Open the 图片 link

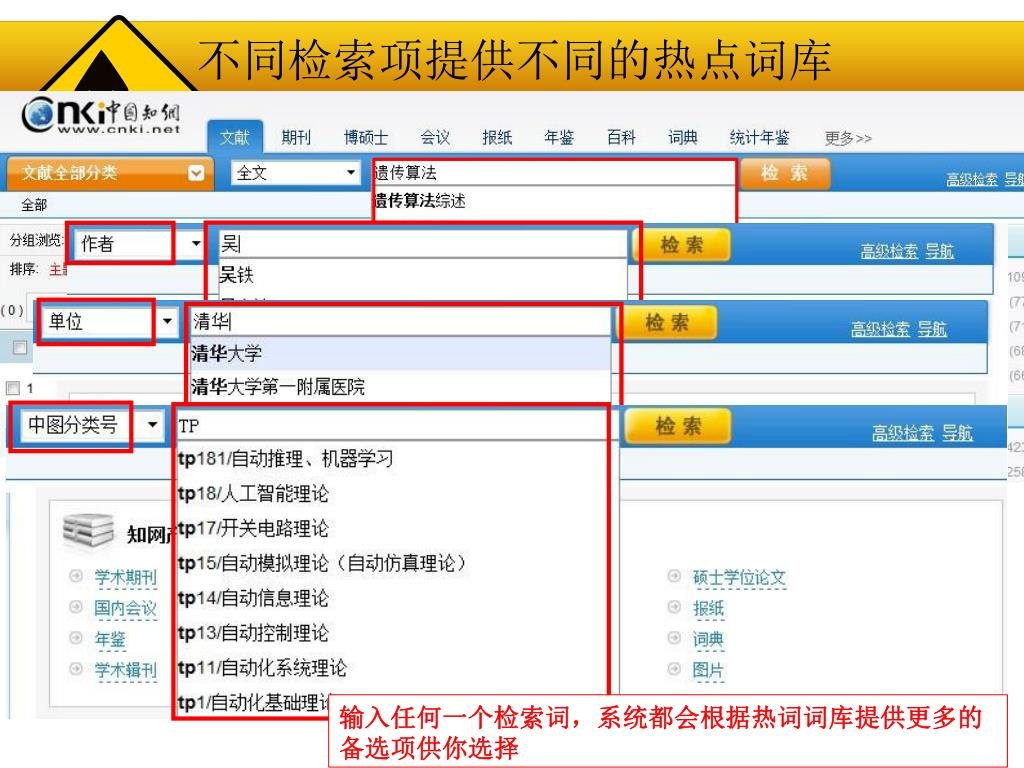point(709,670)
